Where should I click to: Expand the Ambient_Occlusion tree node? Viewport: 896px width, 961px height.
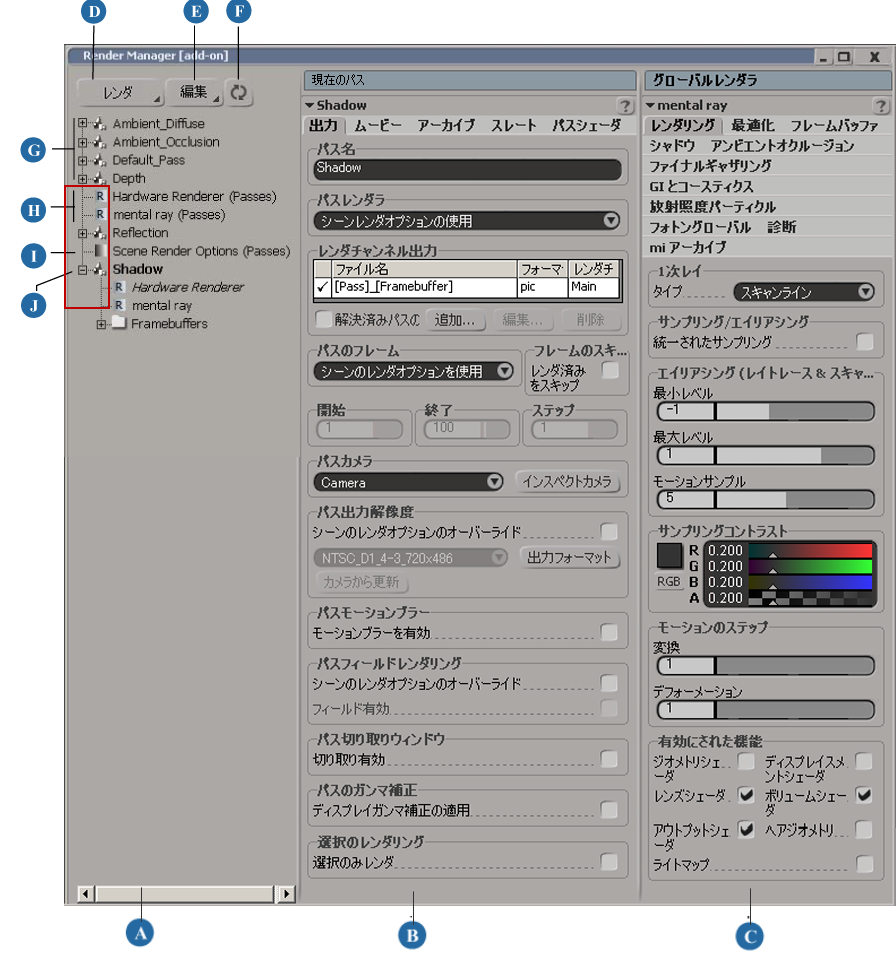point(82,142)
